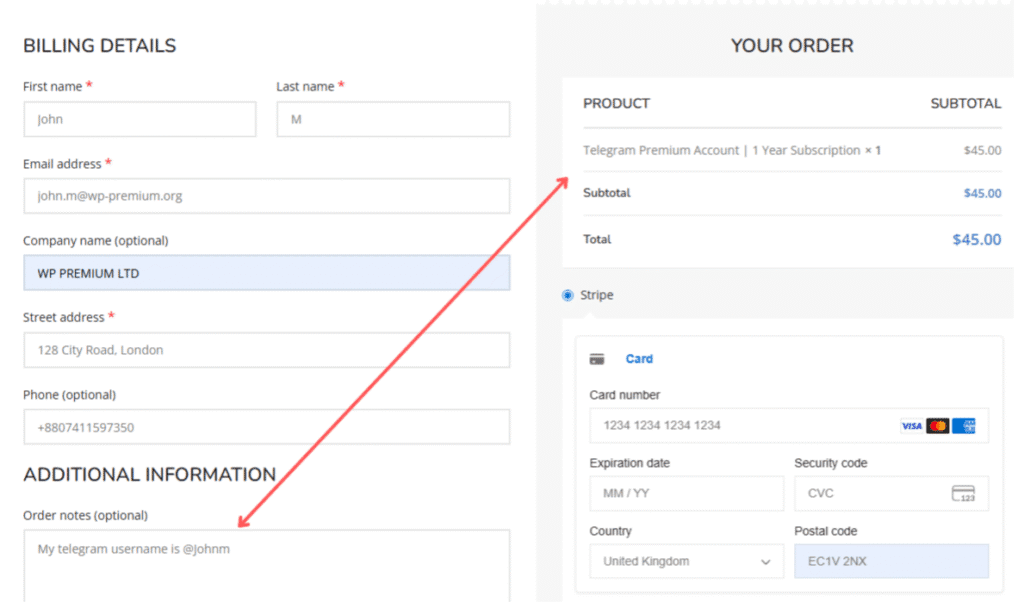Click the American Express brand icon
Screen dimensions: 1024x602
tap(964, 425)
